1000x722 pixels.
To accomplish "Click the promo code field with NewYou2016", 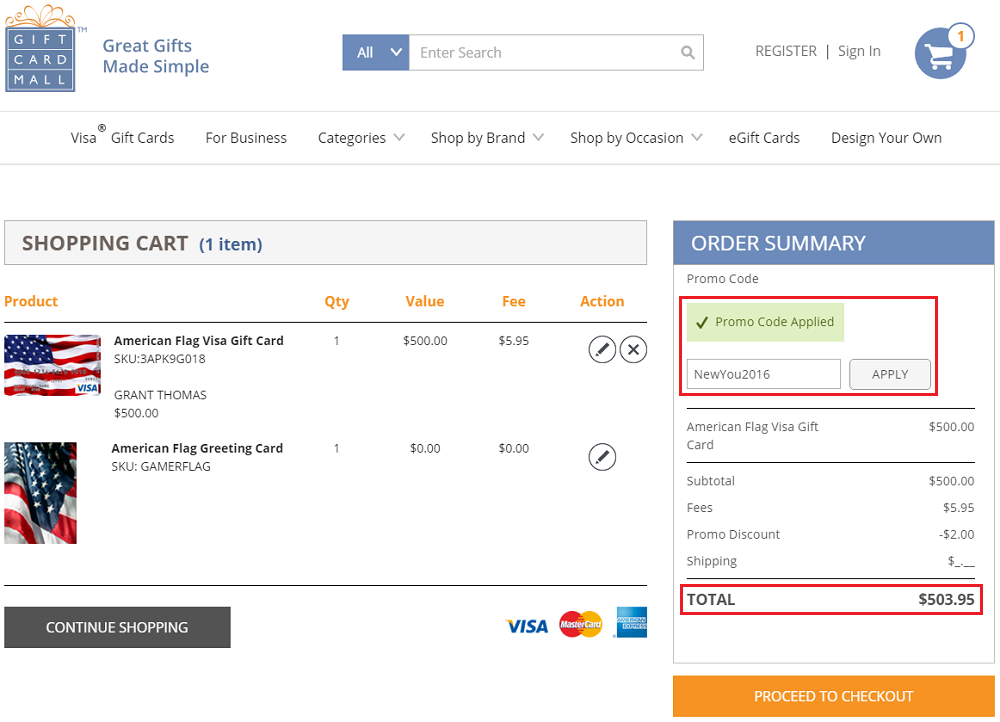I will coord(763,374).
